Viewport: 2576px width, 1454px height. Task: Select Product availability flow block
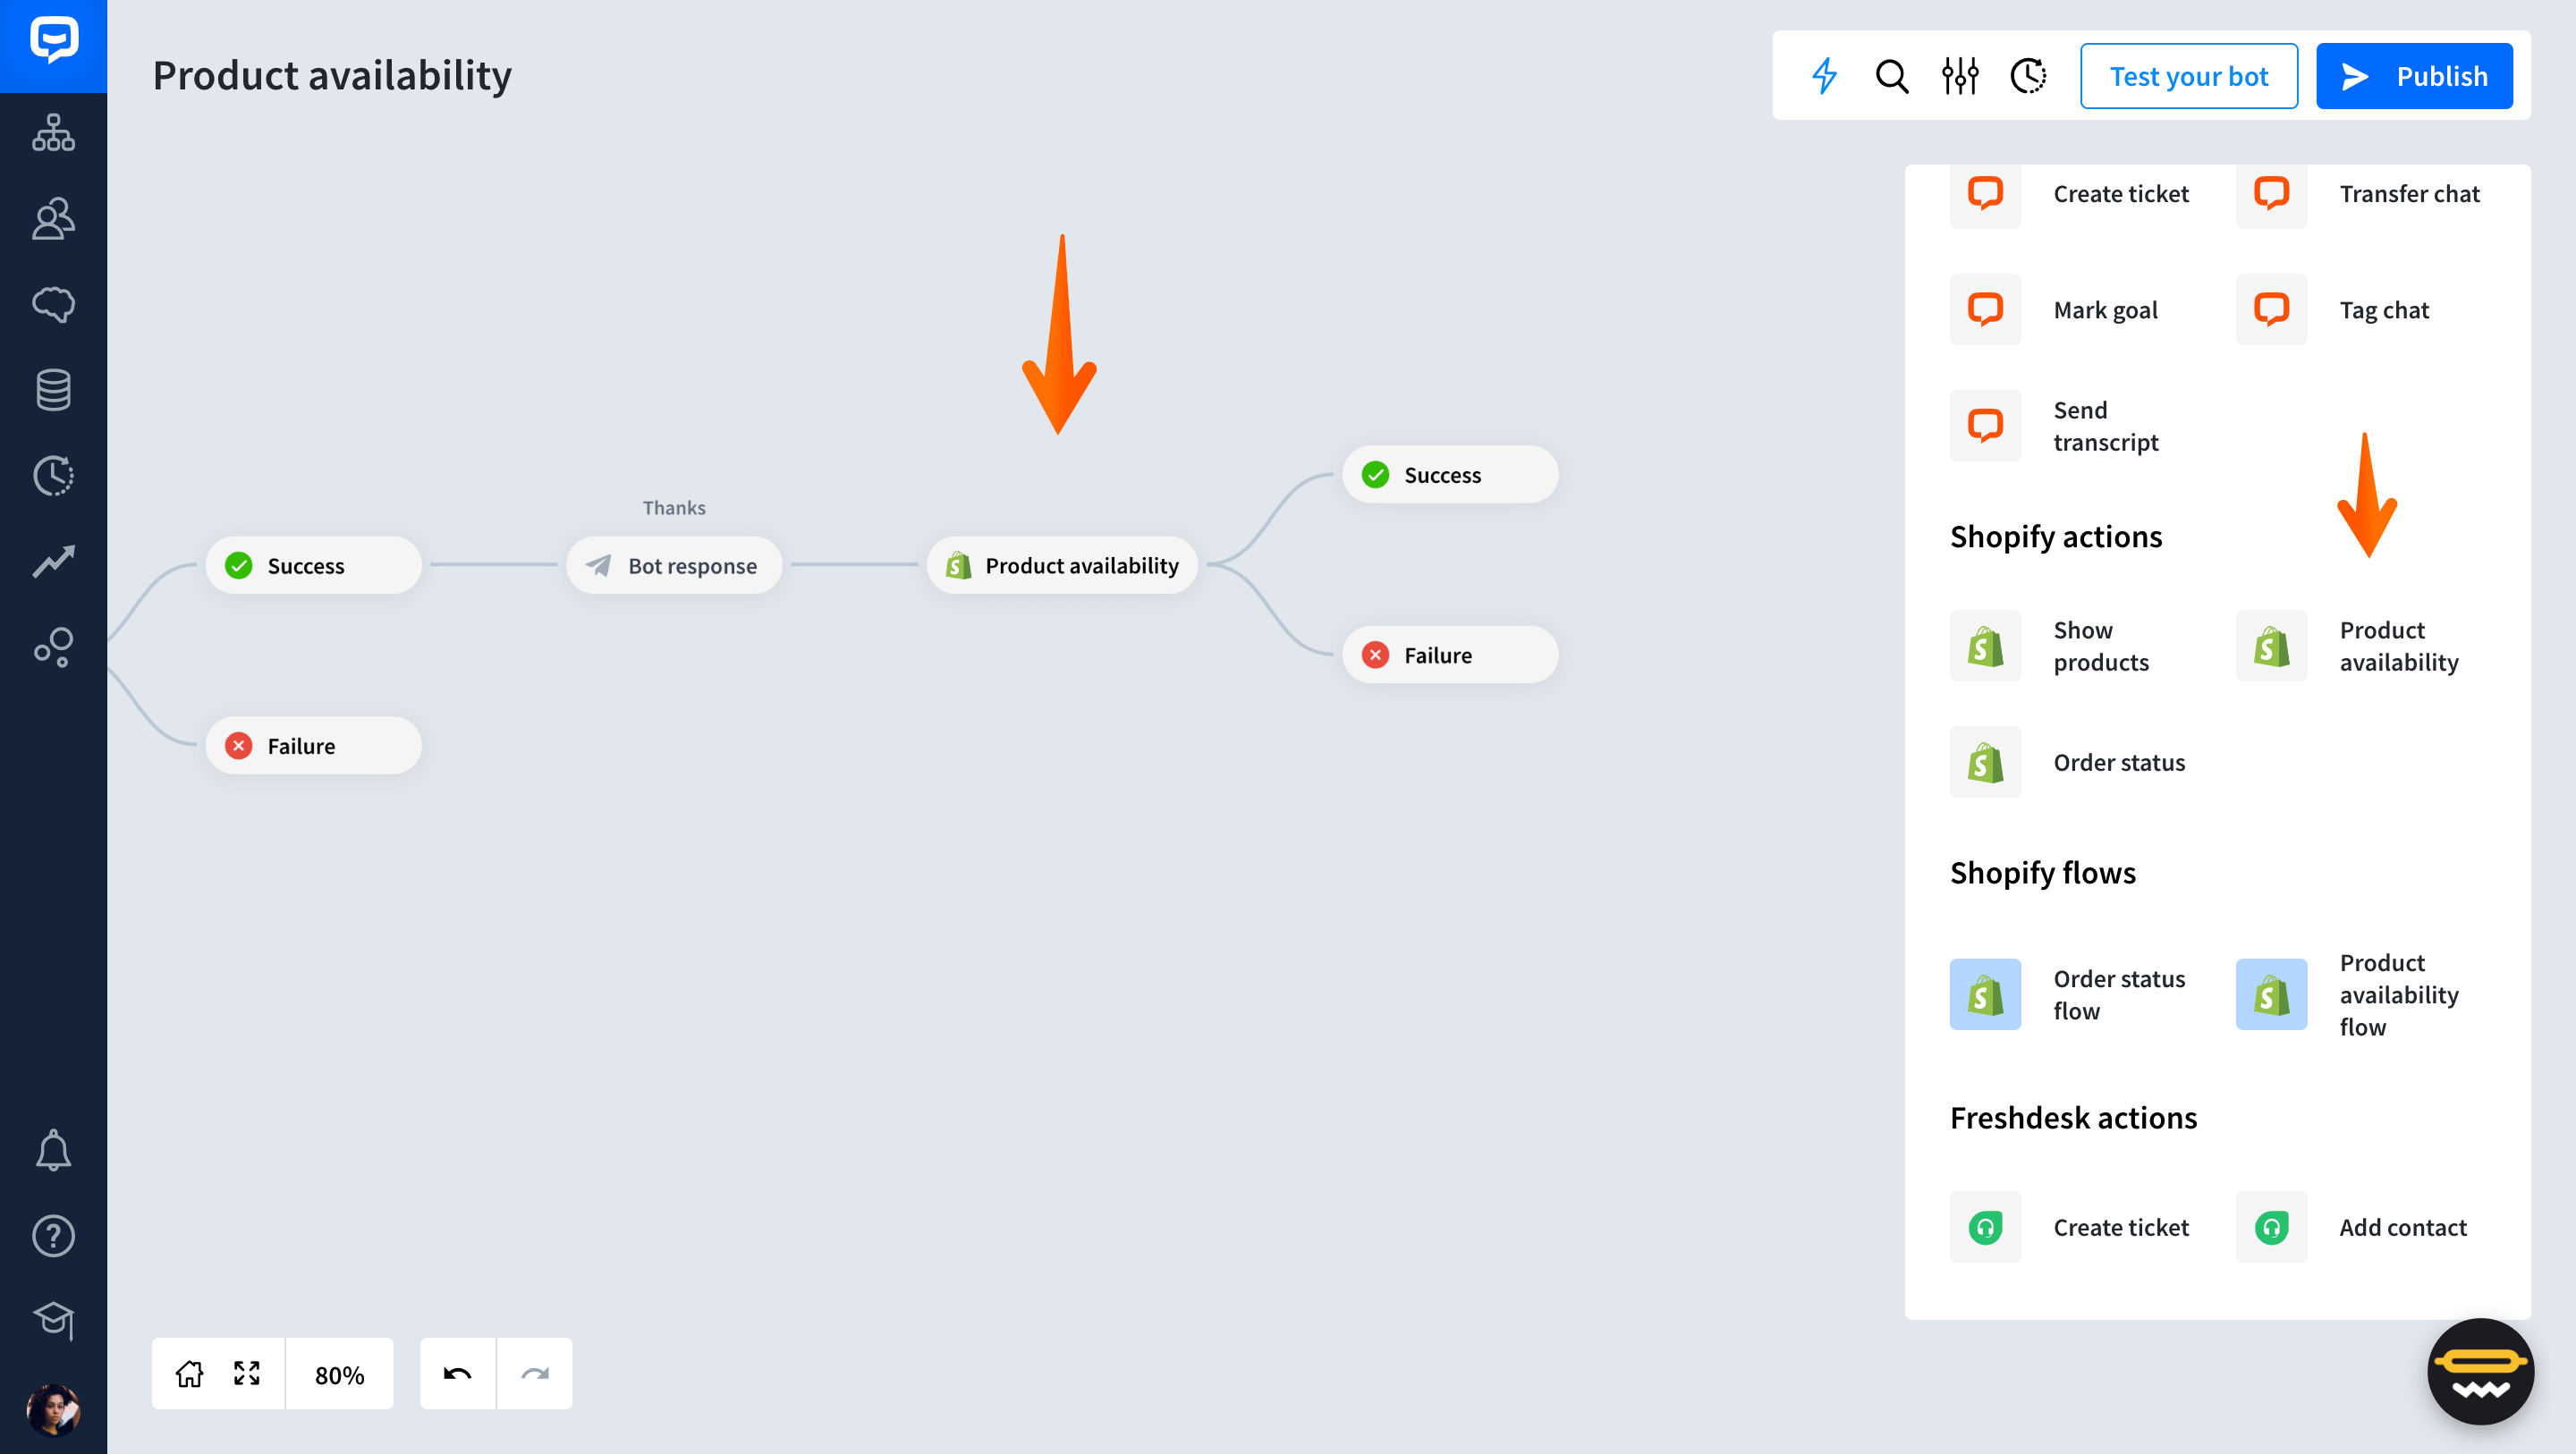point(2347,994)
